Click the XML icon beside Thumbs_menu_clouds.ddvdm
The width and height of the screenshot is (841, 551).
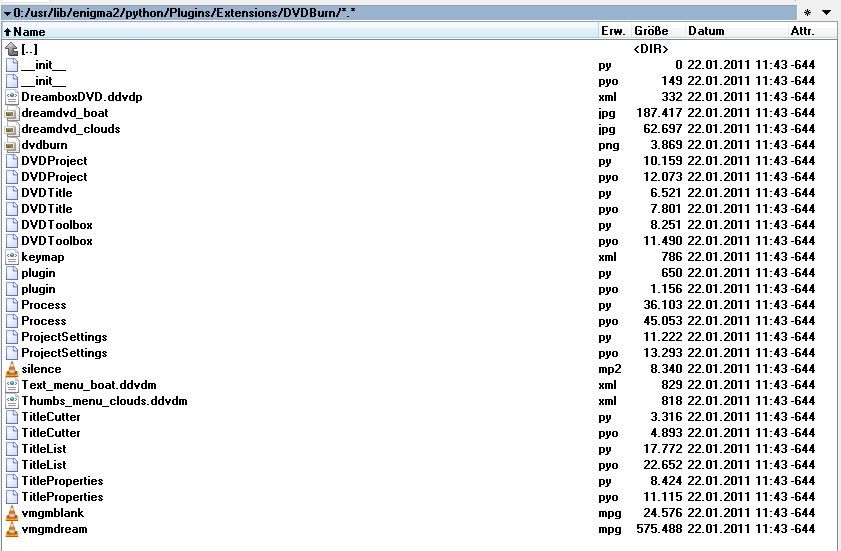pyautogui.click(x=11, y=401)
